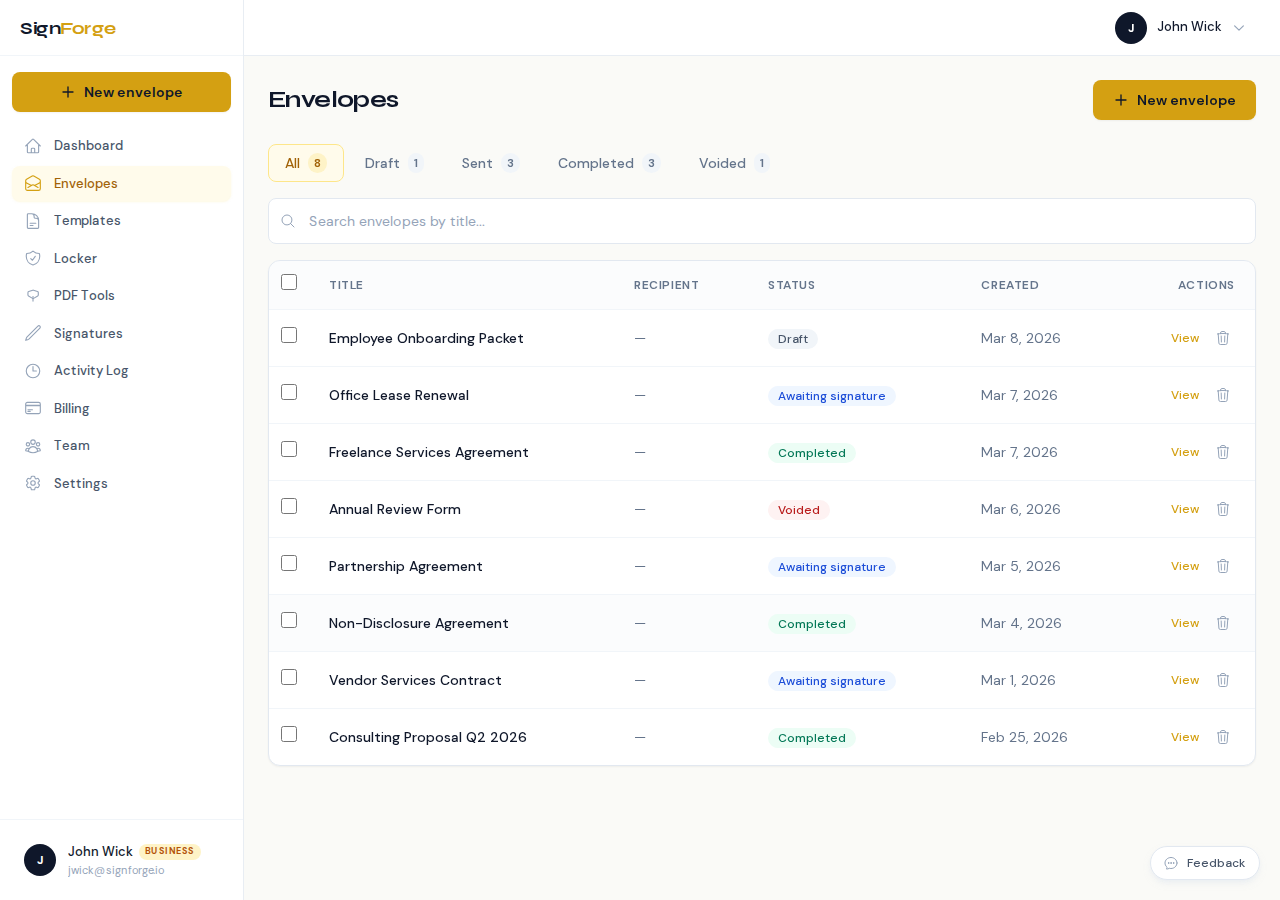Viewport: 1280px width, 900px height.
Task: Delete Employee Onboarding Packet via trash icon
Action: (1223, 338)
